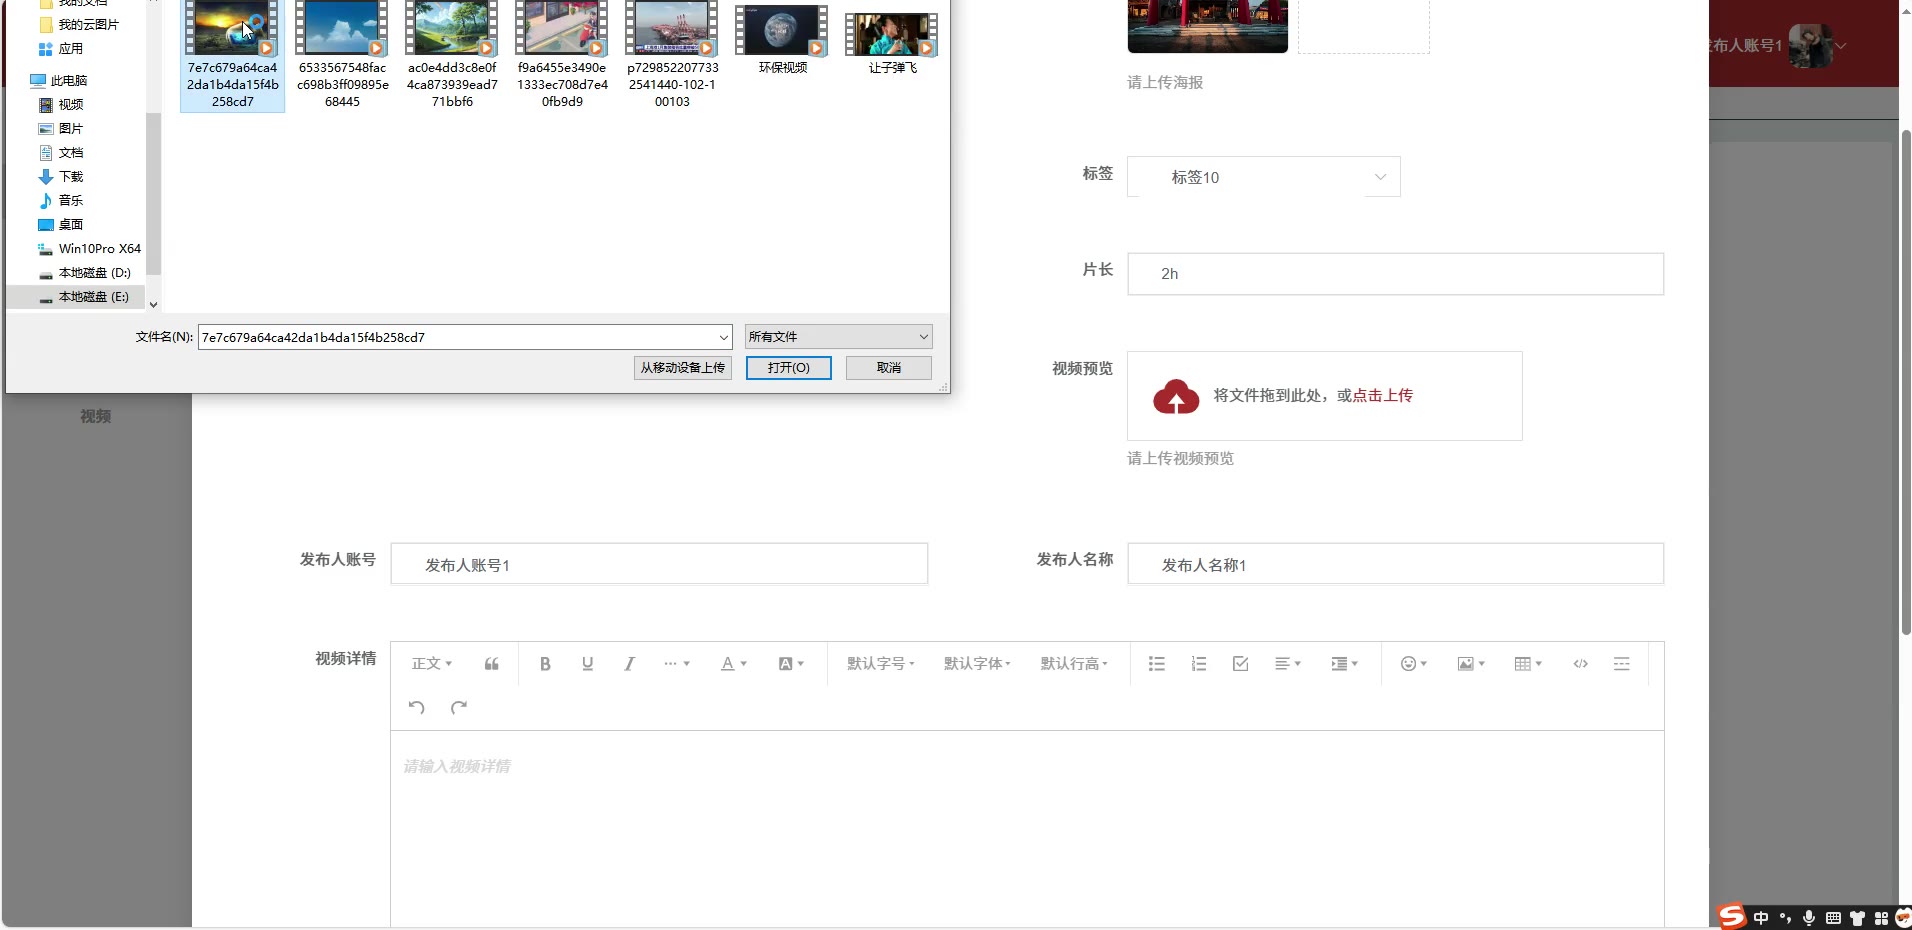The height and width of the screenshot is (930, 1912).
Task: Click the 点击上传 link for video preview
Action: click(1382, 396)
